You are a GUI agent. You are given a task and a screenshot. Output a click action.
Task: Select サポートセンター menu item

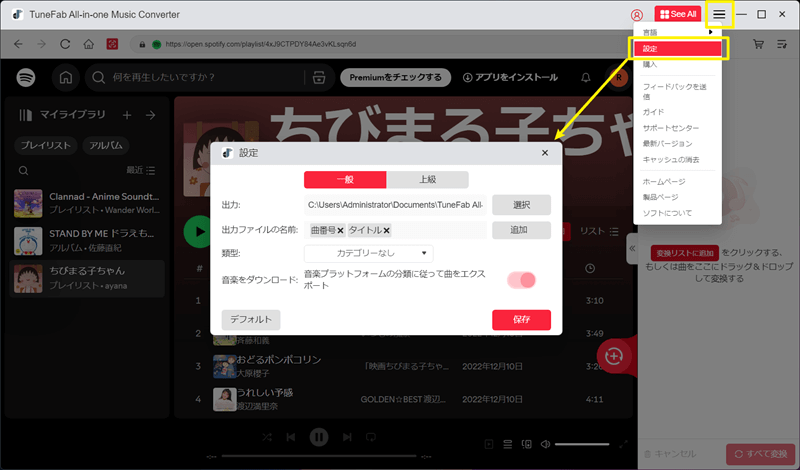coord(677,128)
